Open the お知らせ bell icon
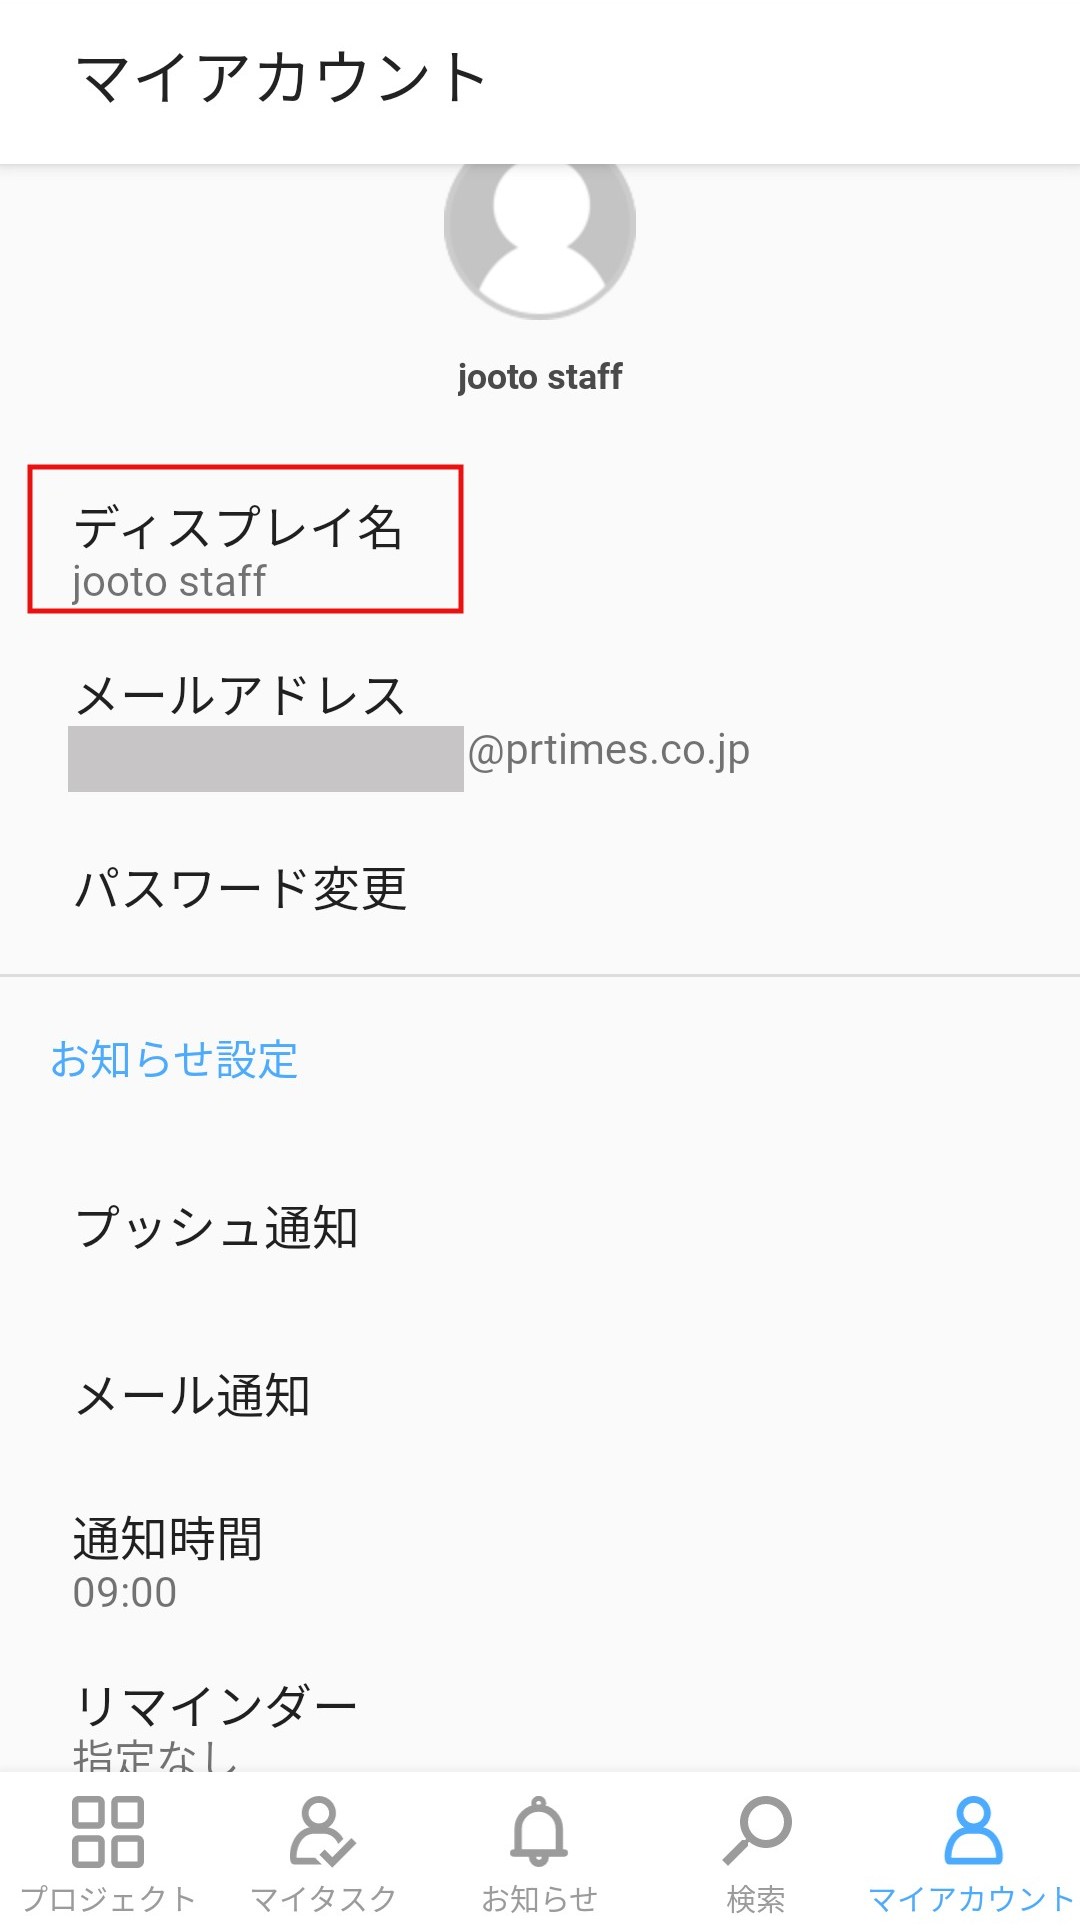The image size is (1080, 1932). tap(540, 1831)
